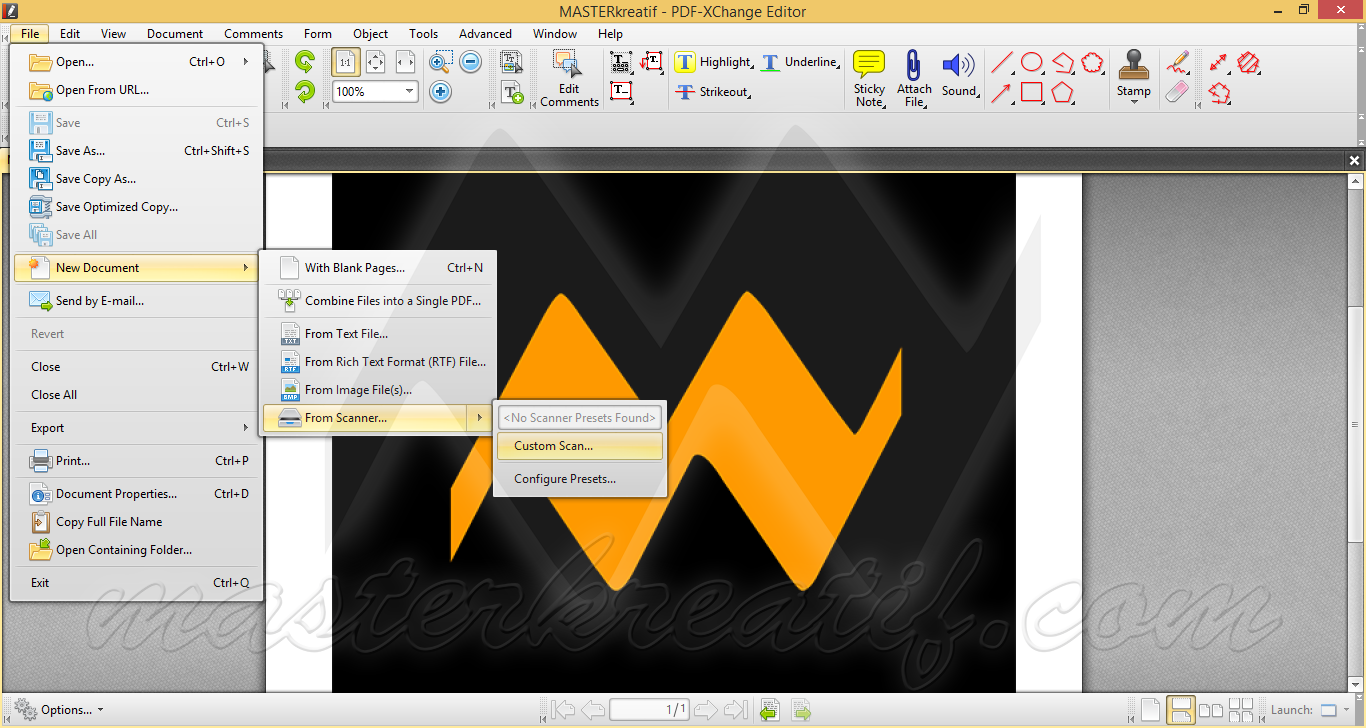Select the Distance measuring tool
Viewport: 1366px width, 728px height.
pos(1218,63)
